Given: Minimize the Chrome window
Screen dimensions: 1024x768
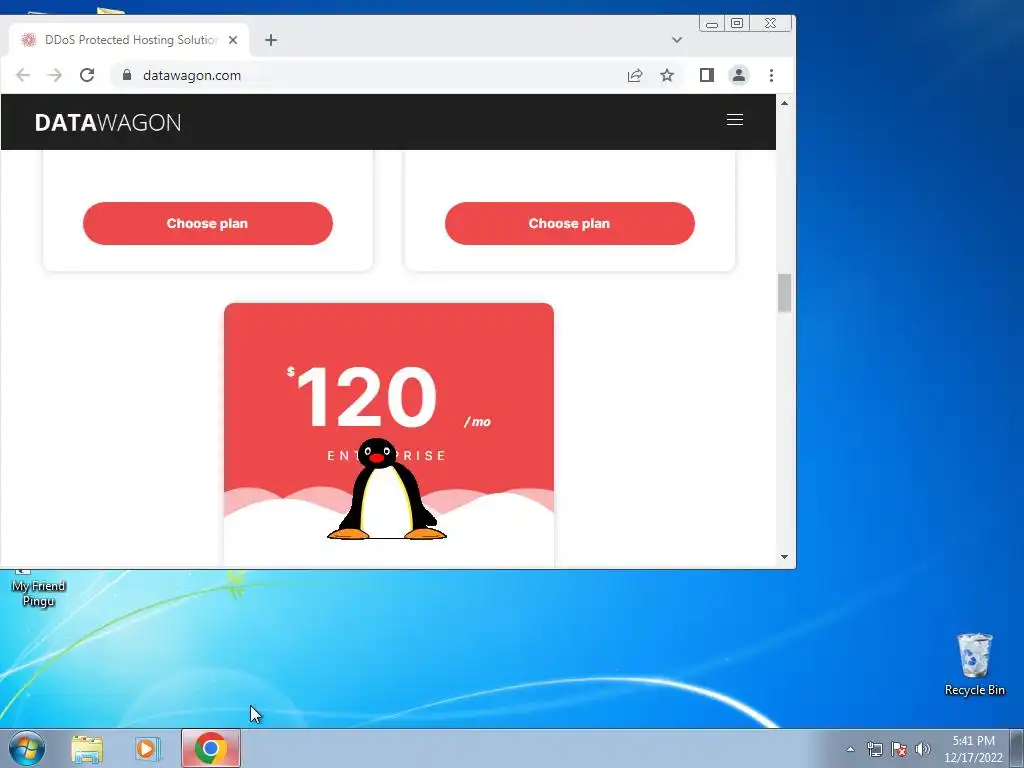Looking at the screenshot, I should (x=712, y=24).
